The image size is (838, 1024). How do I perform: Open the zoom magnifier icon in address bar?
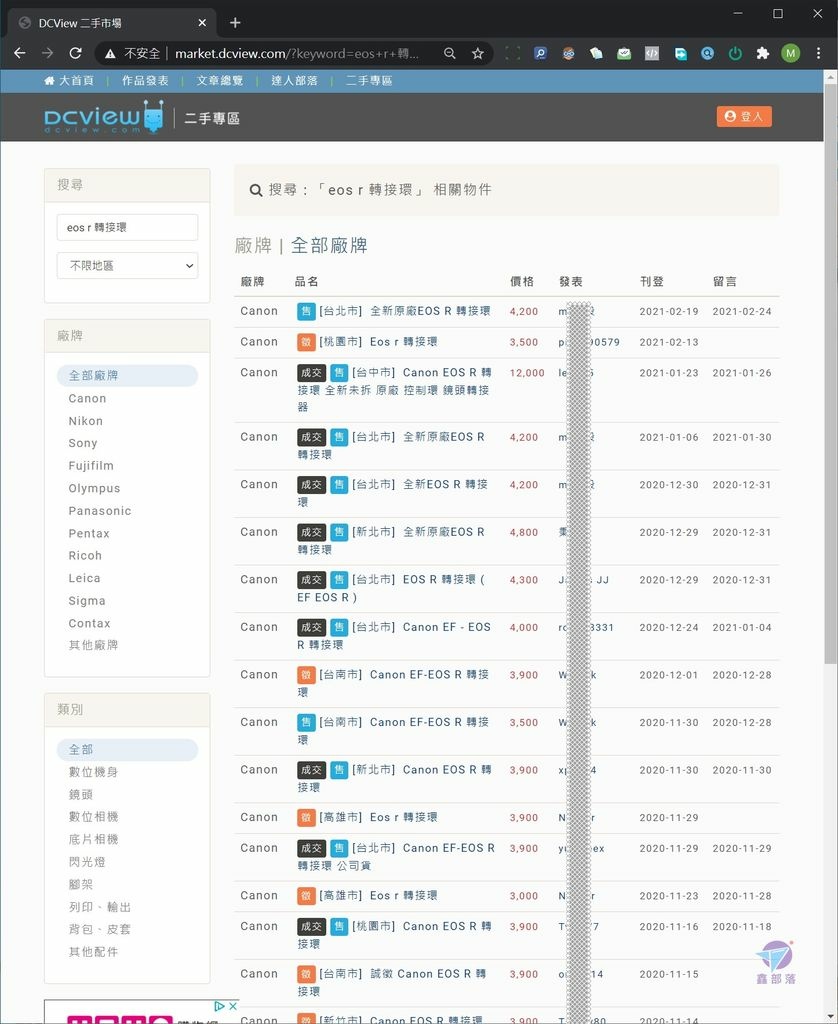point(449,54)
